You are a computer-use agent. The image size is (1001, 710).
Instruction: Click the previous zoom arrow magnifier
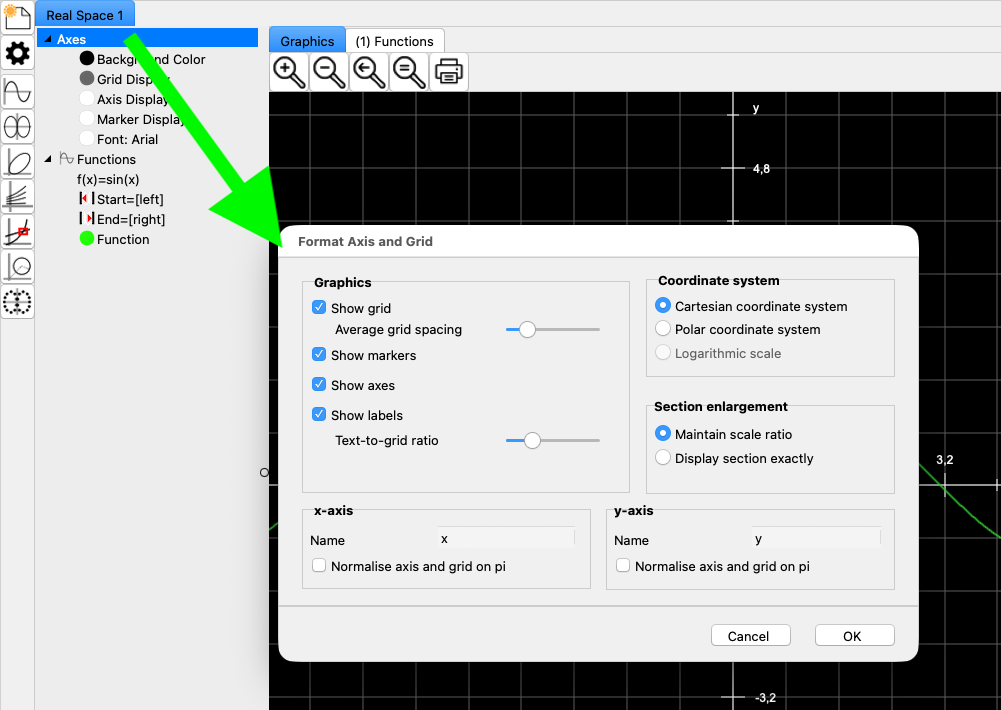(x=369, y=72)
